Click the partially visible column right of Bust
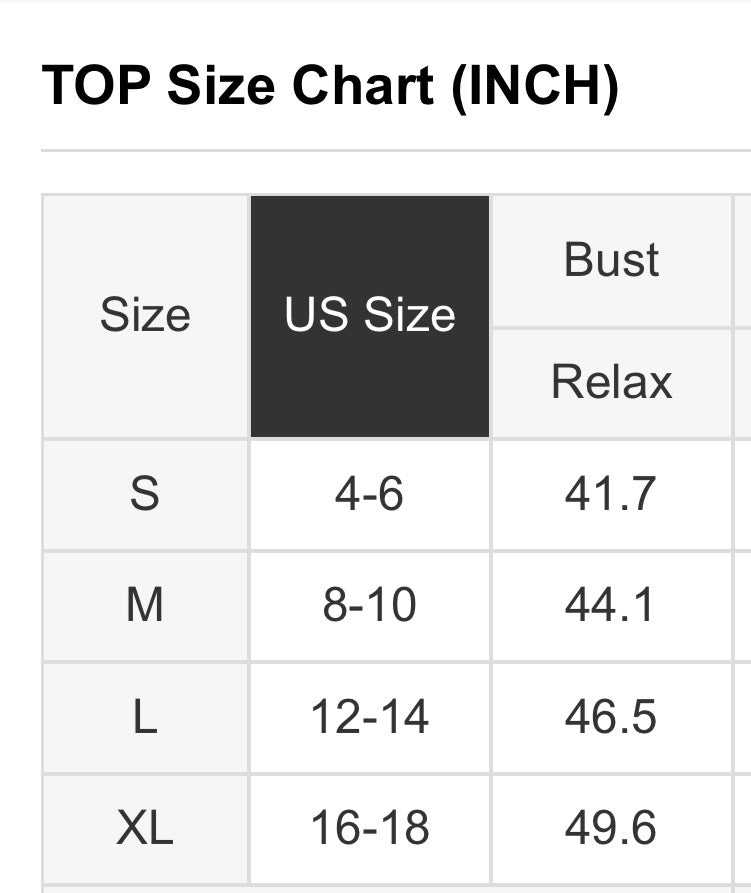The height and width of the screenshot is (893, 751). [744, 260]
